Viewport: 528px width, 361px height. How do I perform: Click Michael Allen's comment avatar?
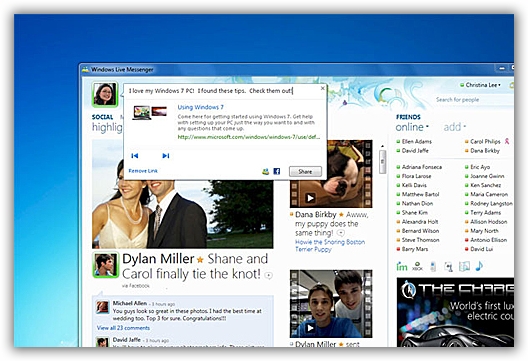tap(102, 307)
